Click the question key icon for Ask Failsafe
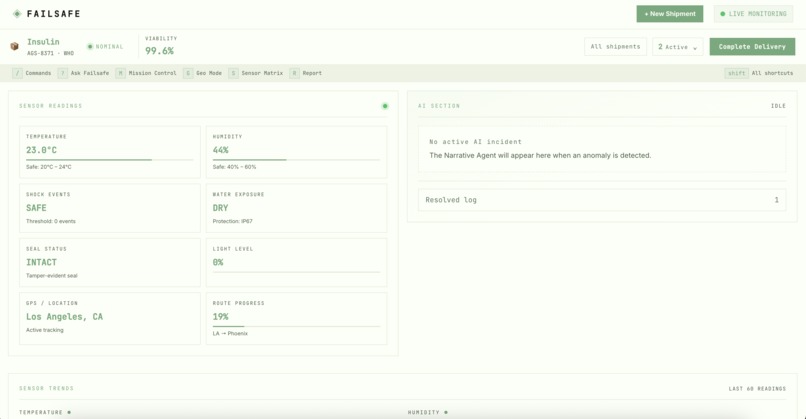The height and width of the screenshot is (419, 806). [63, 73]
